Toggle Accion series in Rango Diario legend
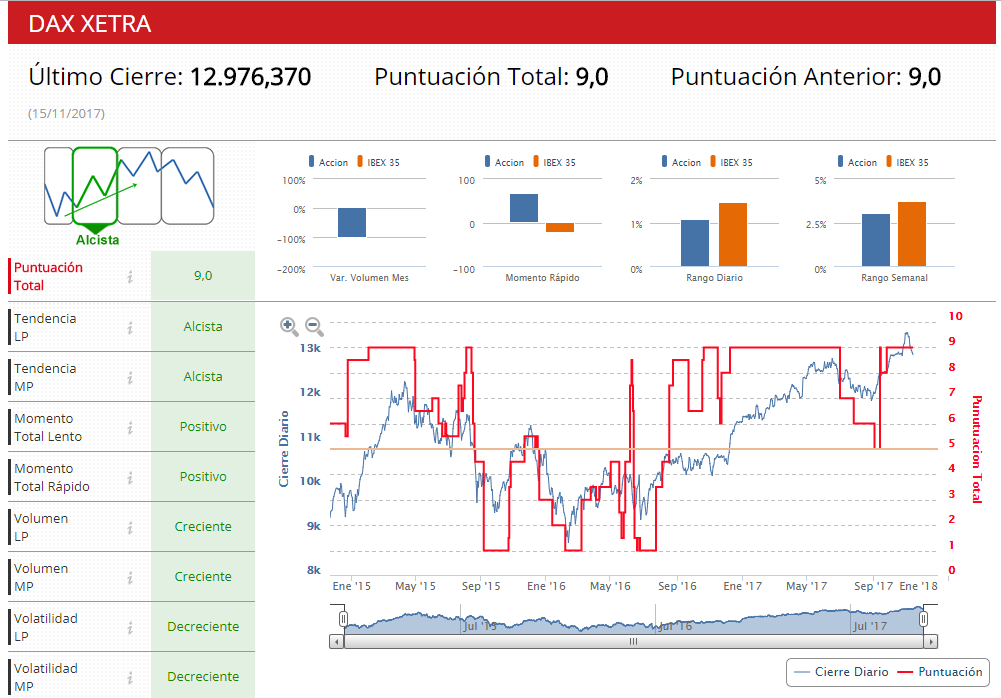 (x=681, y=162)
